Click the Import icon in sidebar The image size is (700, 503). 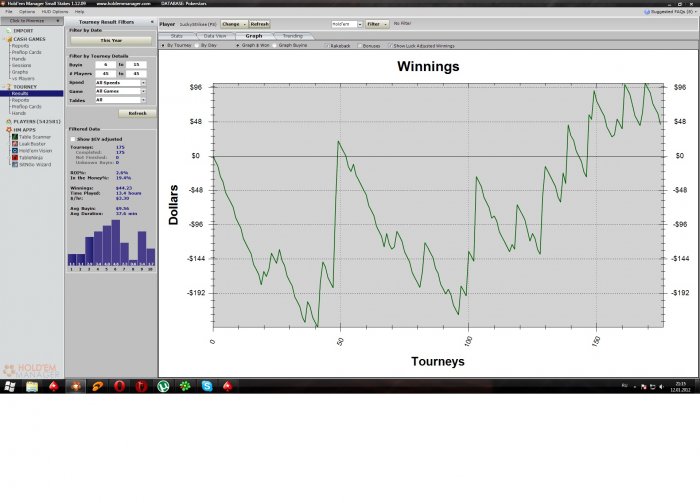[x=8, y=30]
